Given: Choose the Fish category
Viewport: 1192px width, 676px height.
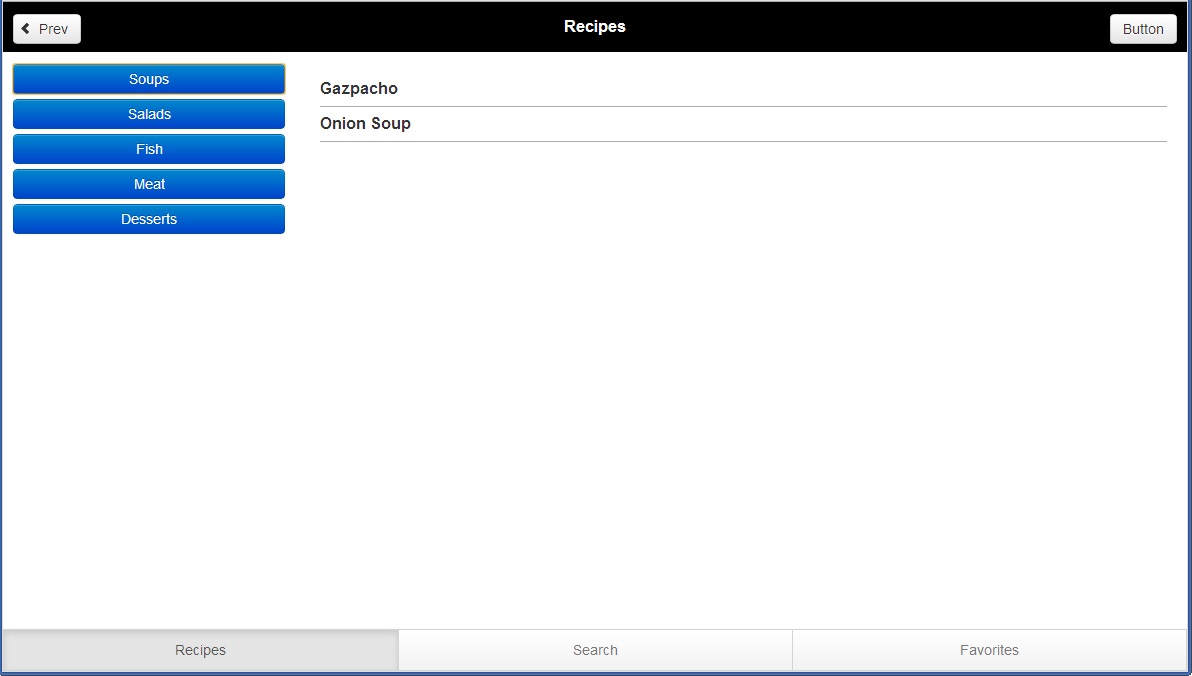Looking at the screenshot, I should [x=149, y=149].
